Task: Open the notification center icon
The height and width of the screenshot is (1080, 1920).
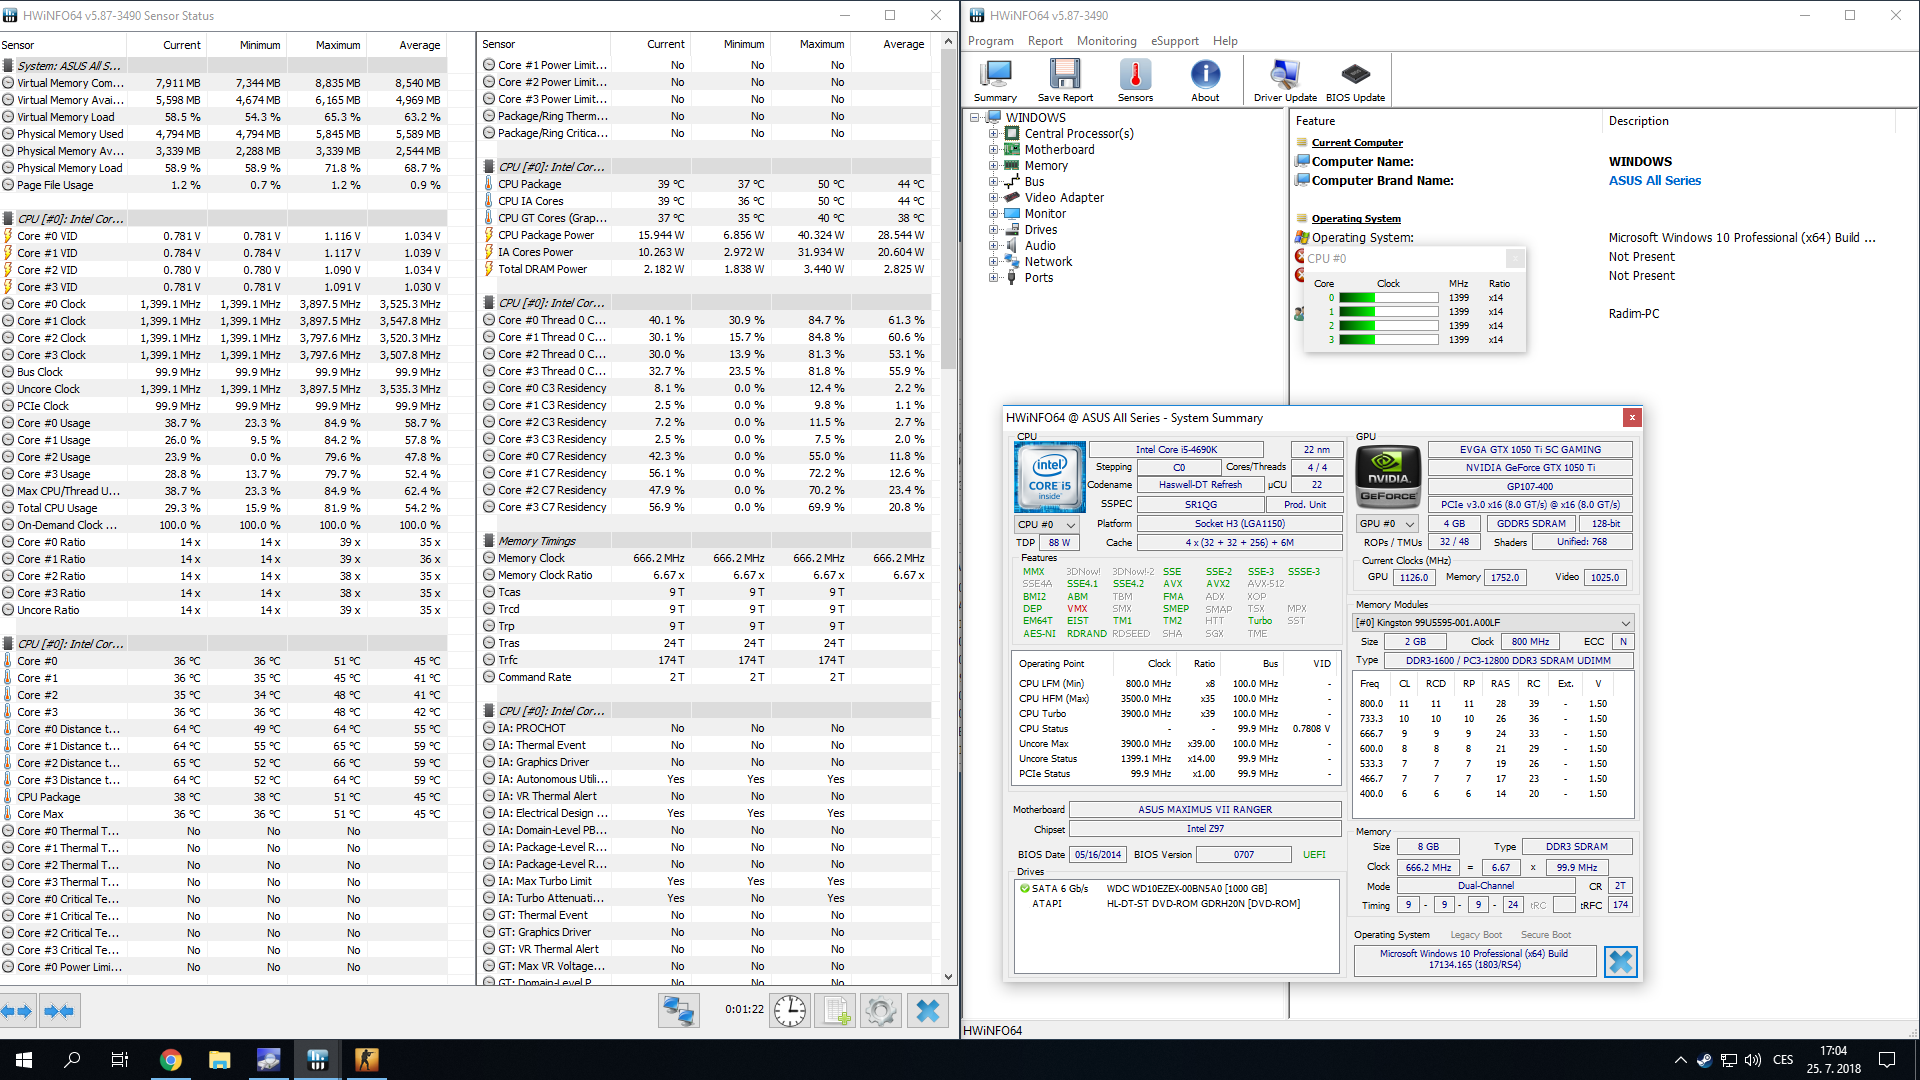Action: 1887,1060
